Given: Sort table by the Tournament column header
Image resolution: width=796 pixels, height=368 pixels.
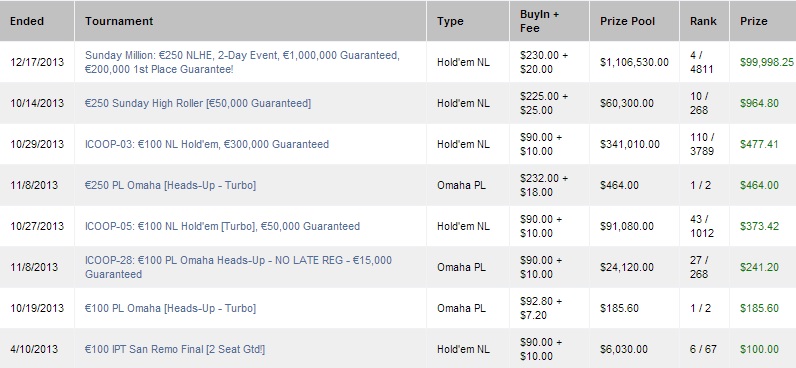Looking at the screenshot, I should pos(119,21).
